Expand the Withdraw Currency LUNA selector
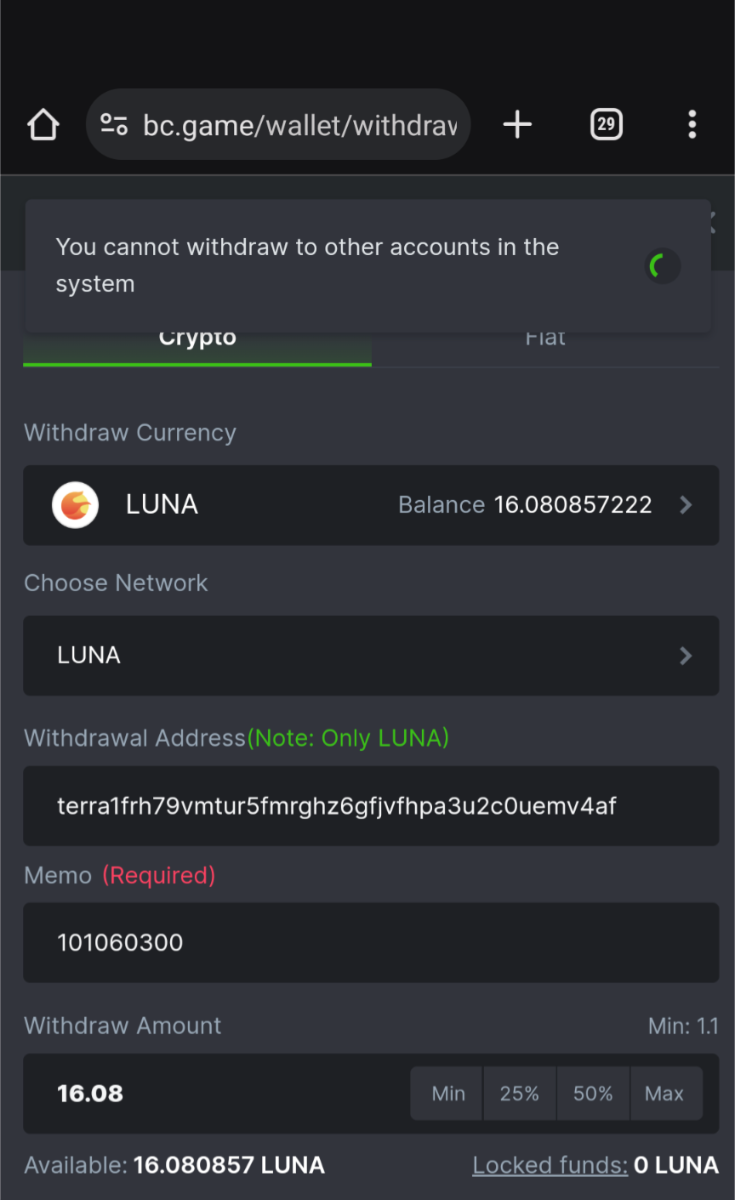Image resolution: width=735 pixels, height=1200 pixels. [x=370, y=505]
